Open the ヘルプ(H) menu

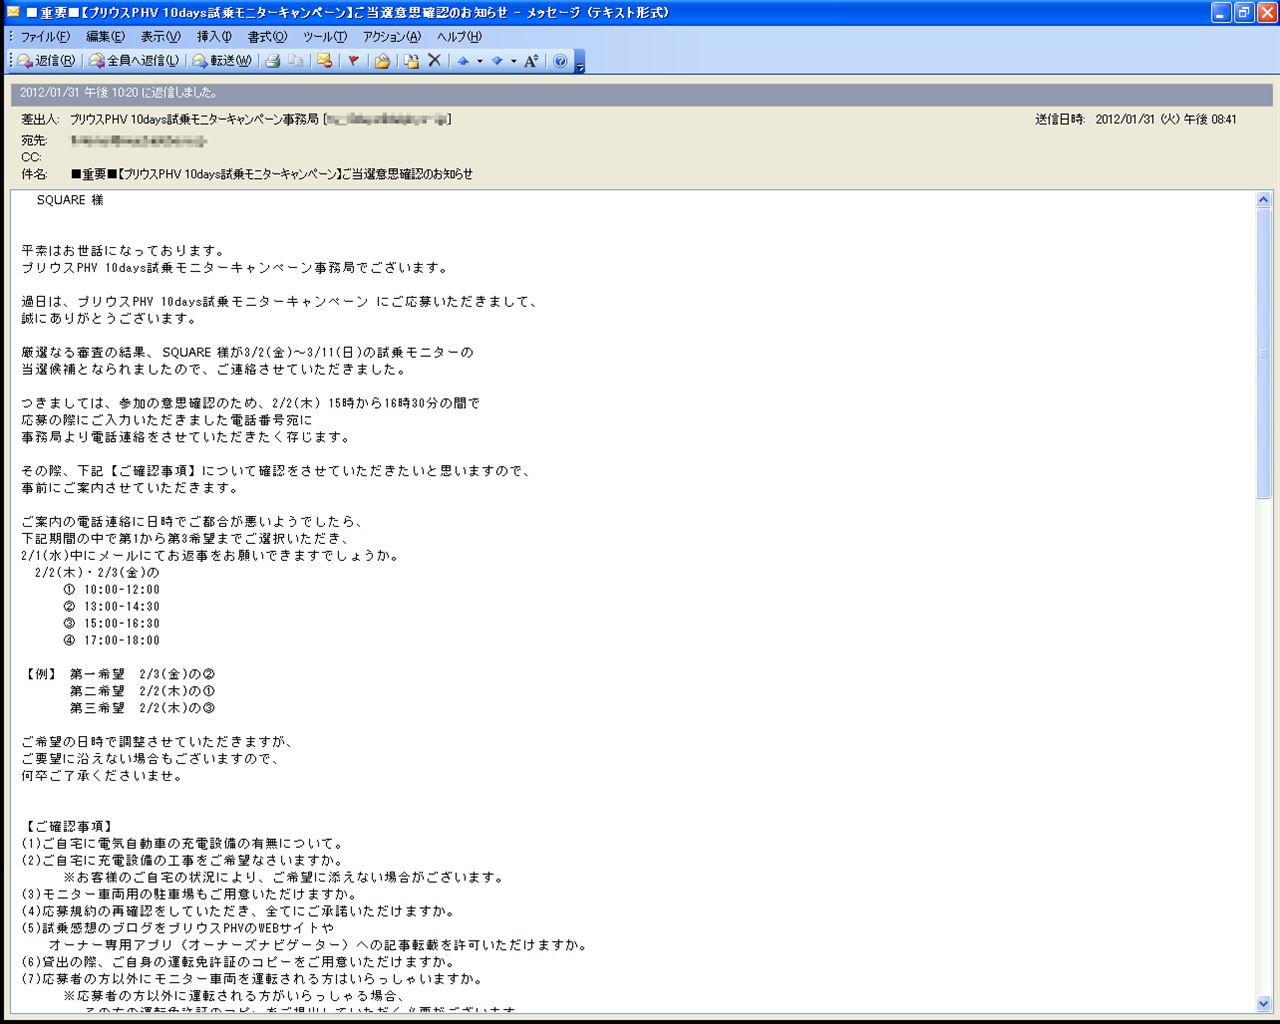(x=459, y=36)
